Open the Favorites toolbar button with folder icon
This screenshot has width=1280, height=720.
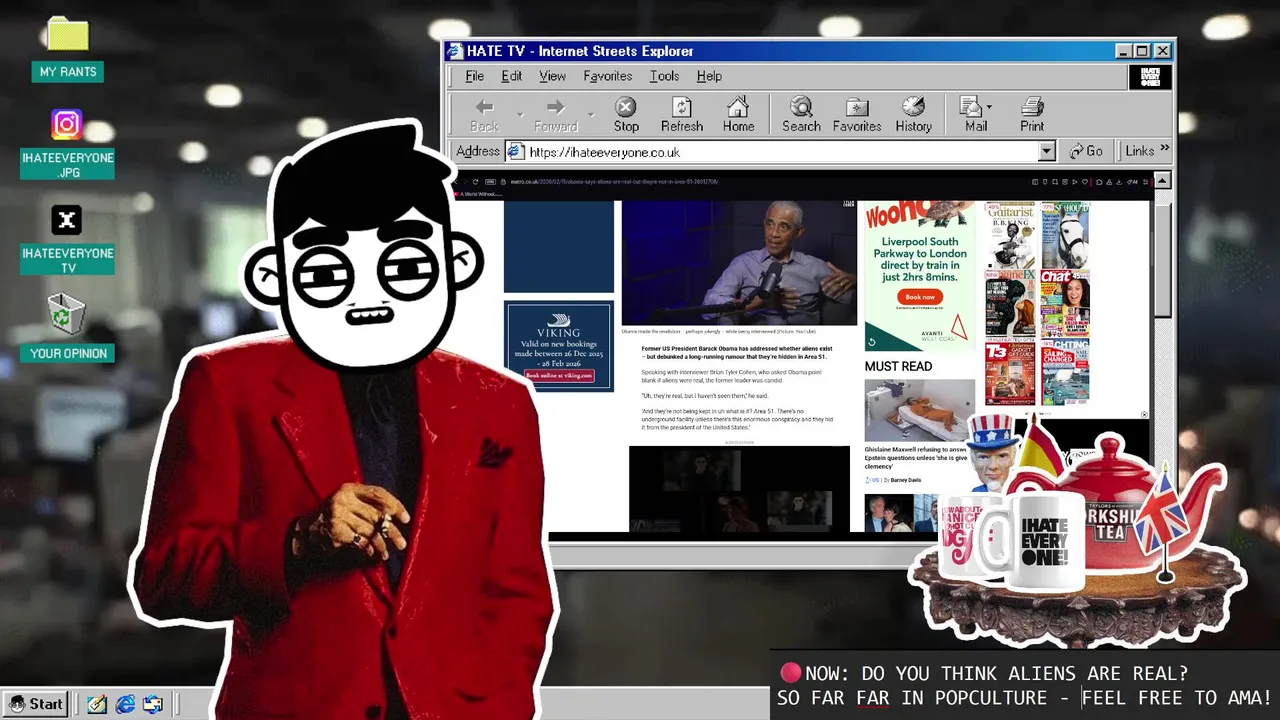tap(857, 115)
